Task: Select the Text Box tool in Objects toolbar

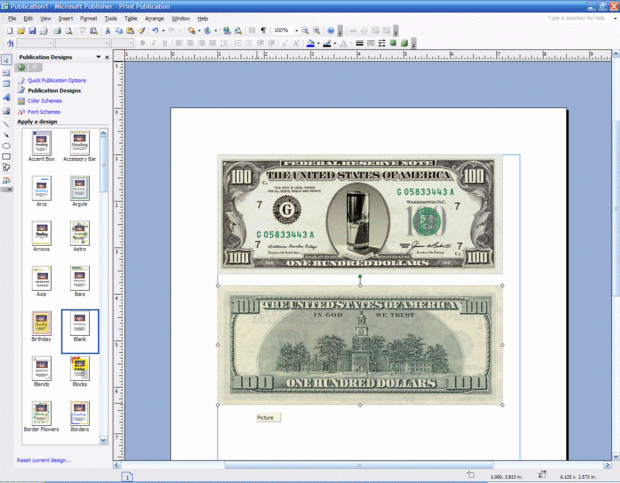Action: pos(6,73)
